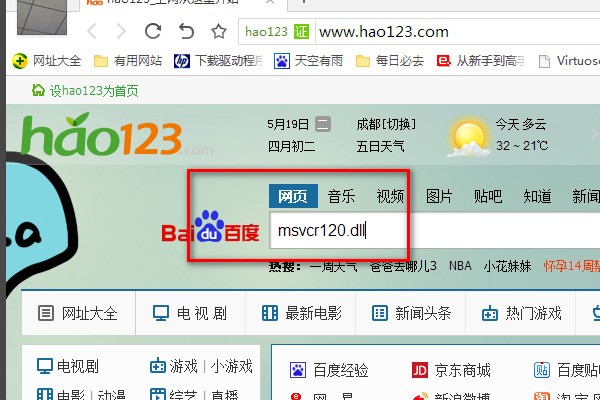
Task: Select the 视频 search tab
Action: (390, 196)
